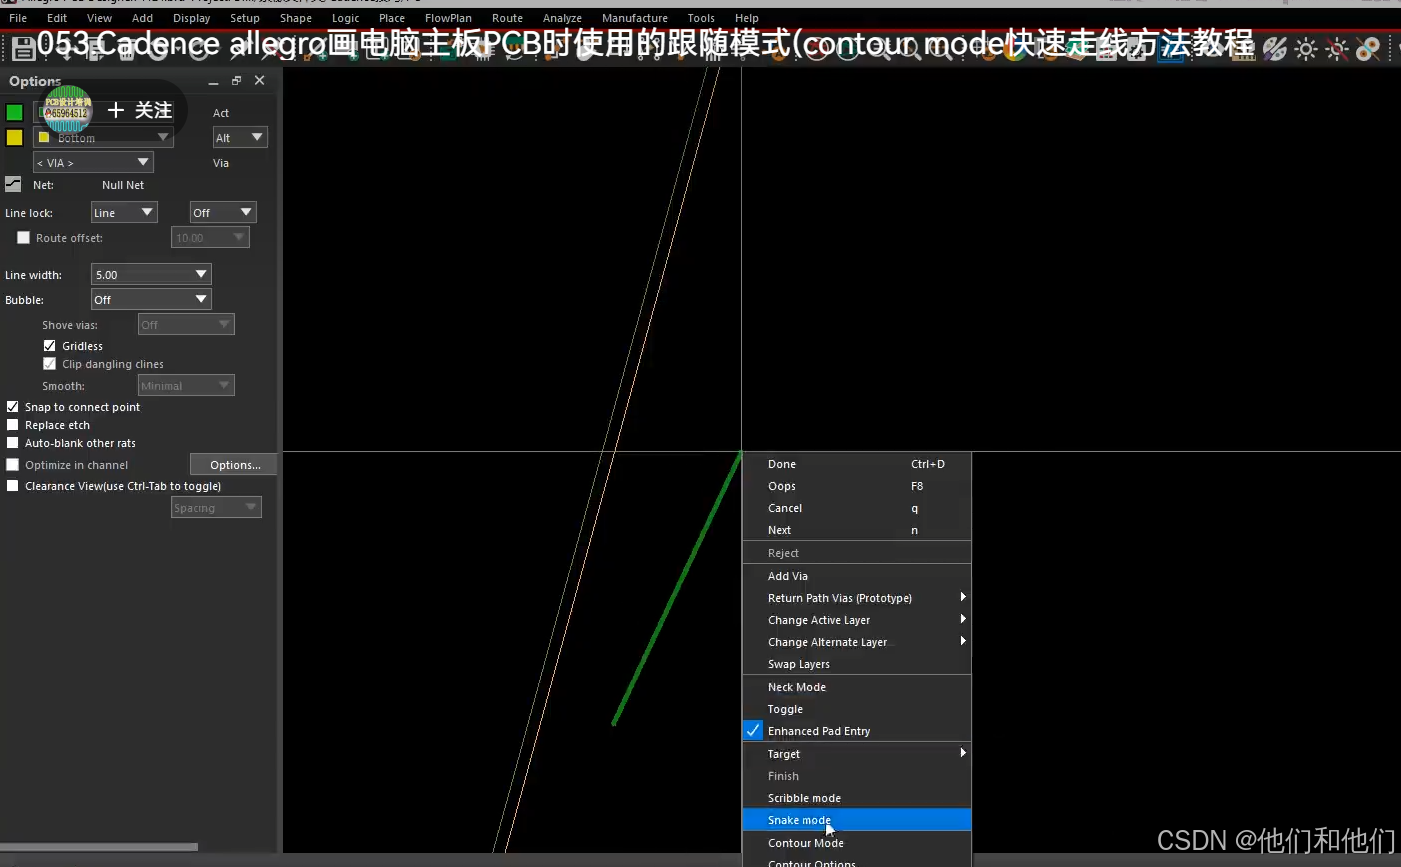This screenshot has height=867, width=1401.
Task: Expand the Change Active Layer submenu arrow
Action: [x=963, y=619]
